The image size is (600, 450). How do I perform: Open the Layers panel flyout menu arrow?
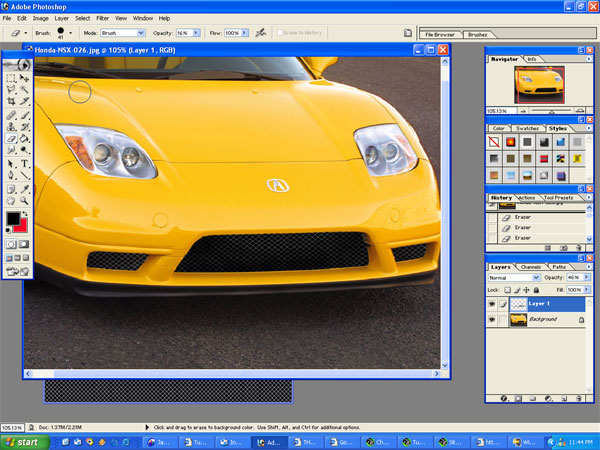[589, 266]
